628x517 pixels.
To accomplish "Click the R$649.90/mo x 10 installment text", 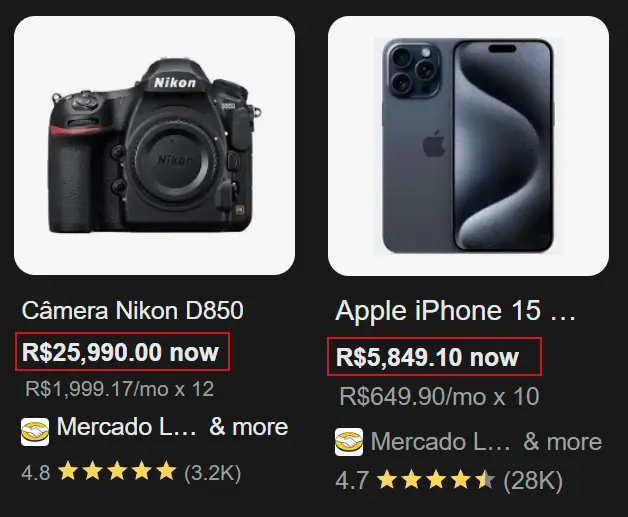I will point(439,397).
